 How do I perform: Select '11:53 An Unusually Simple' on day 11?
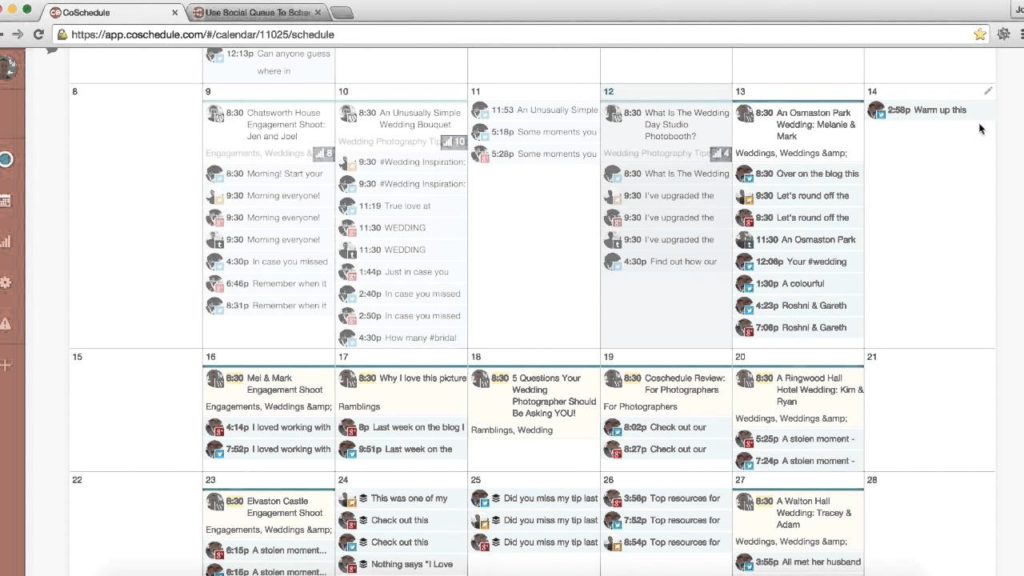[534, 110]
